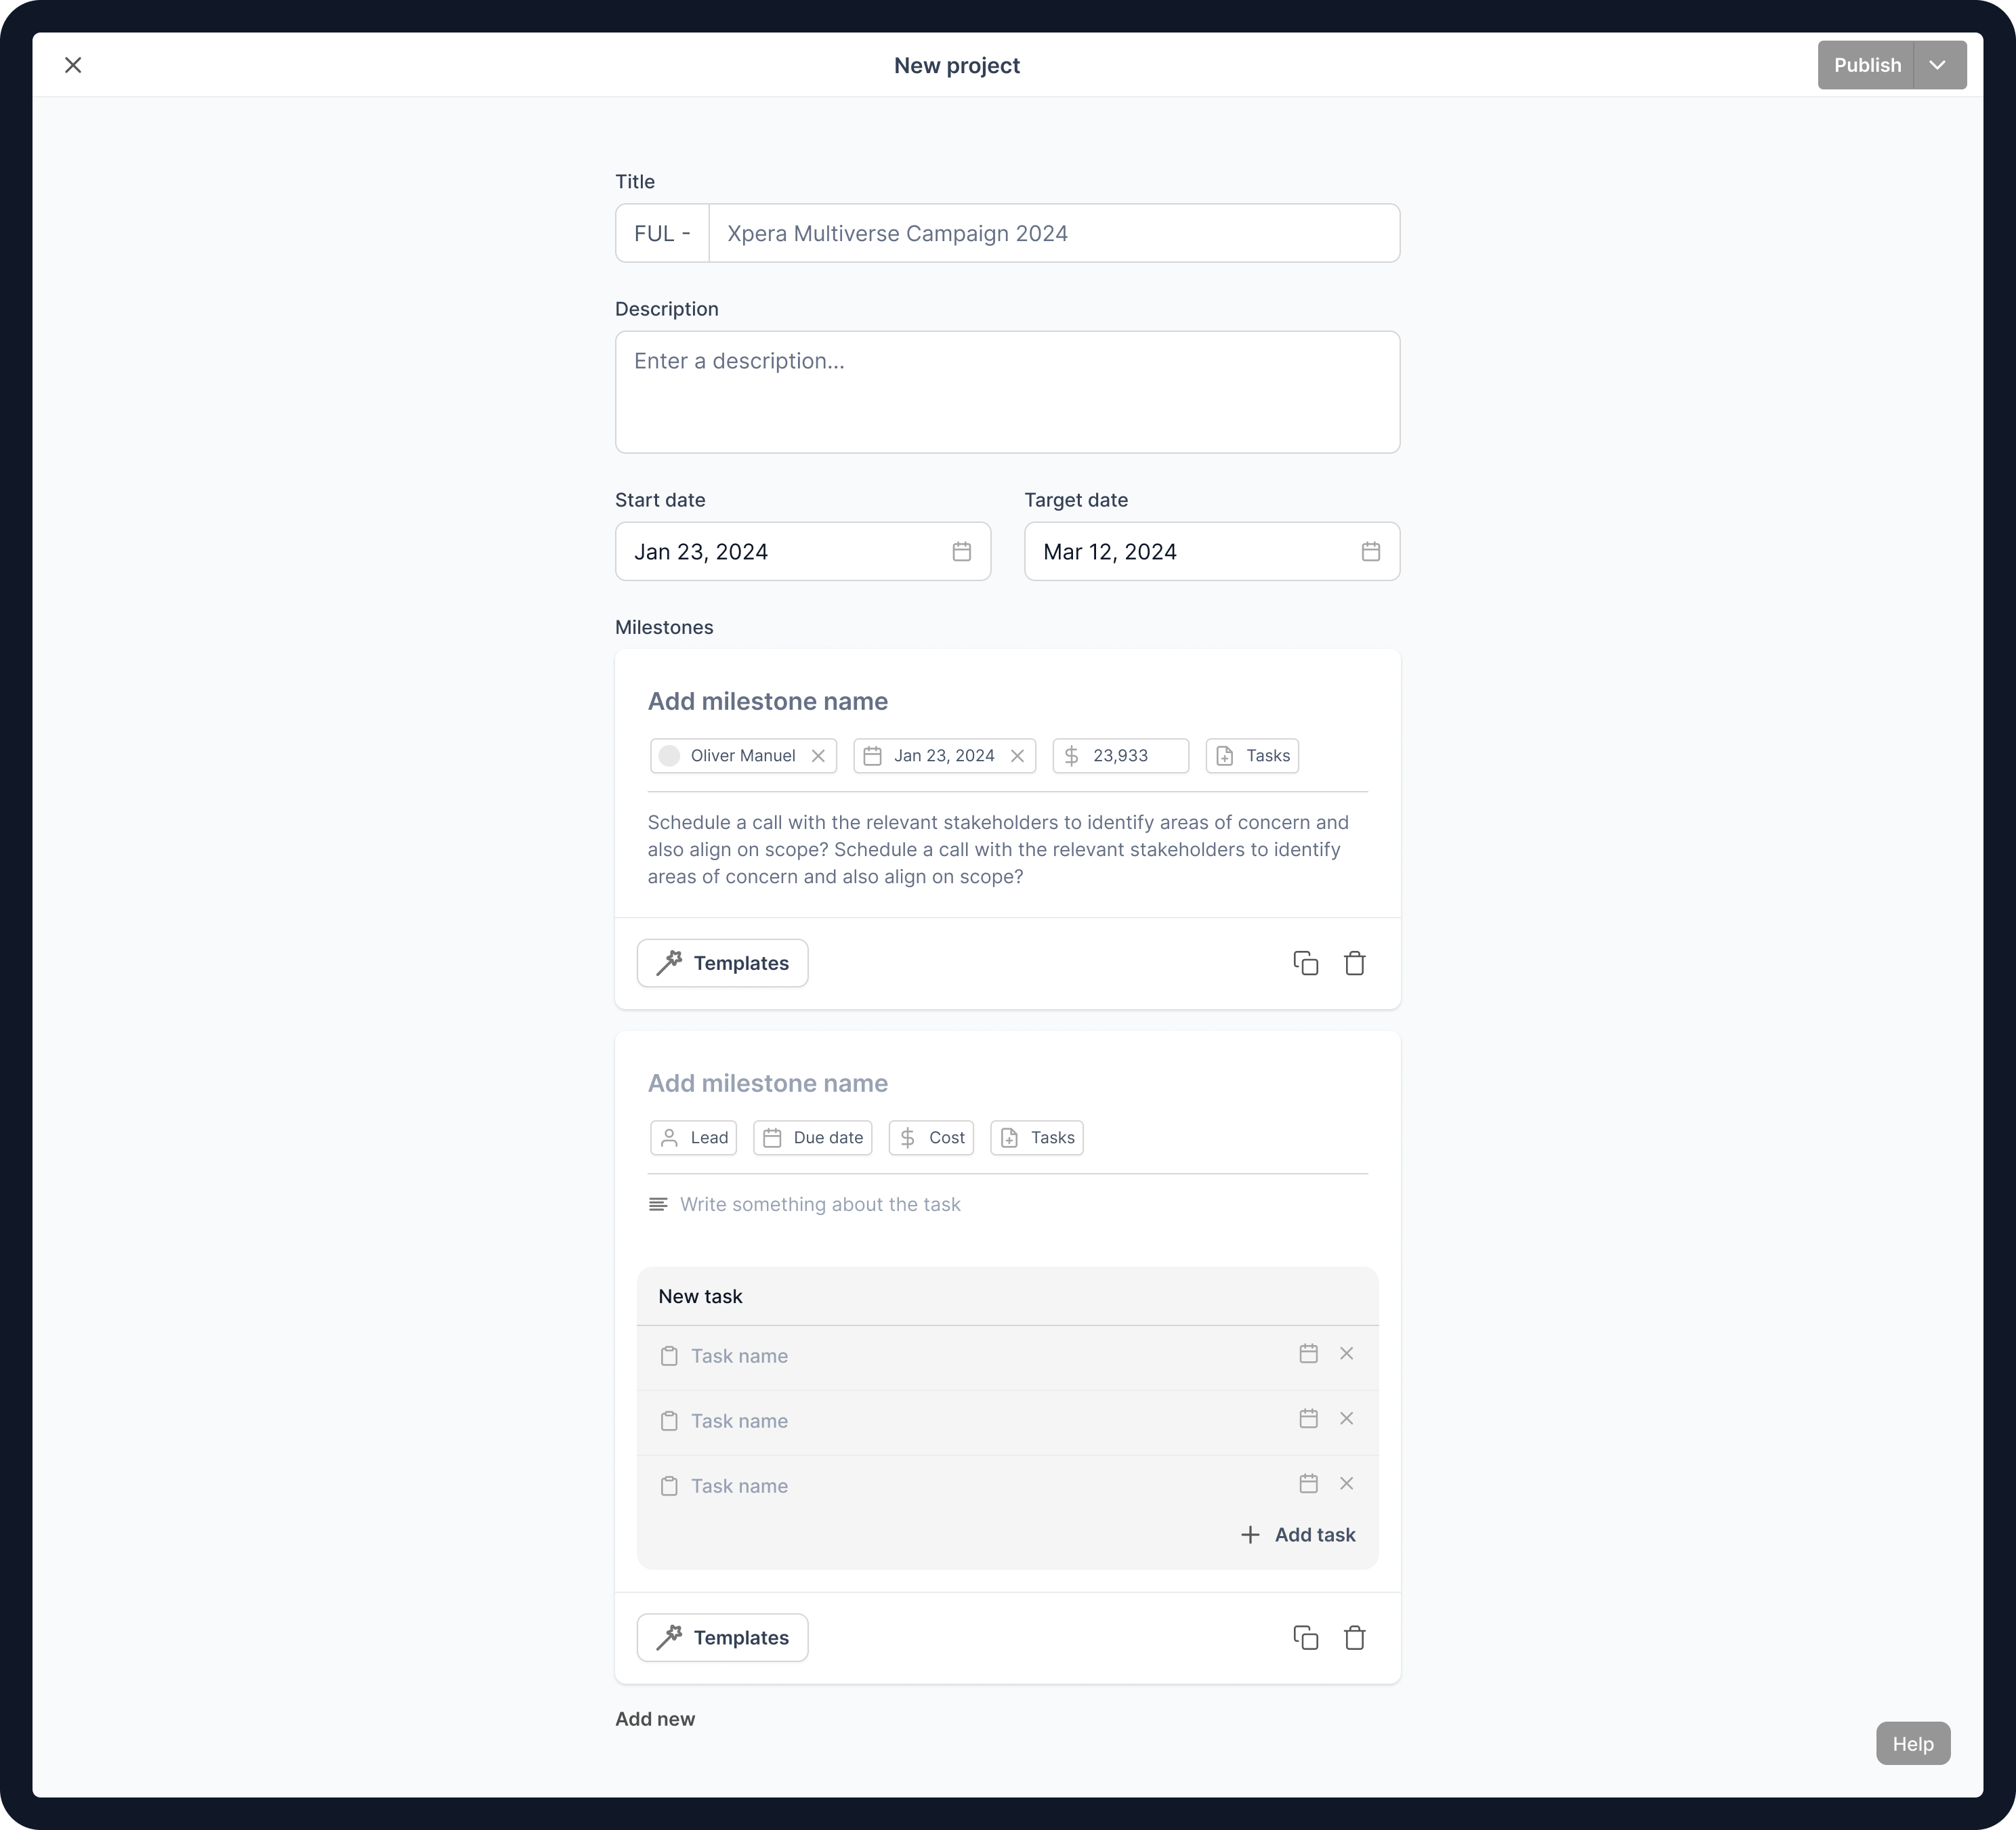The height and width of the screenshot is (1830, 2016).
Task: Select a Lead for second milestone
Action: pyautogui.click(x=693, y=1138)
